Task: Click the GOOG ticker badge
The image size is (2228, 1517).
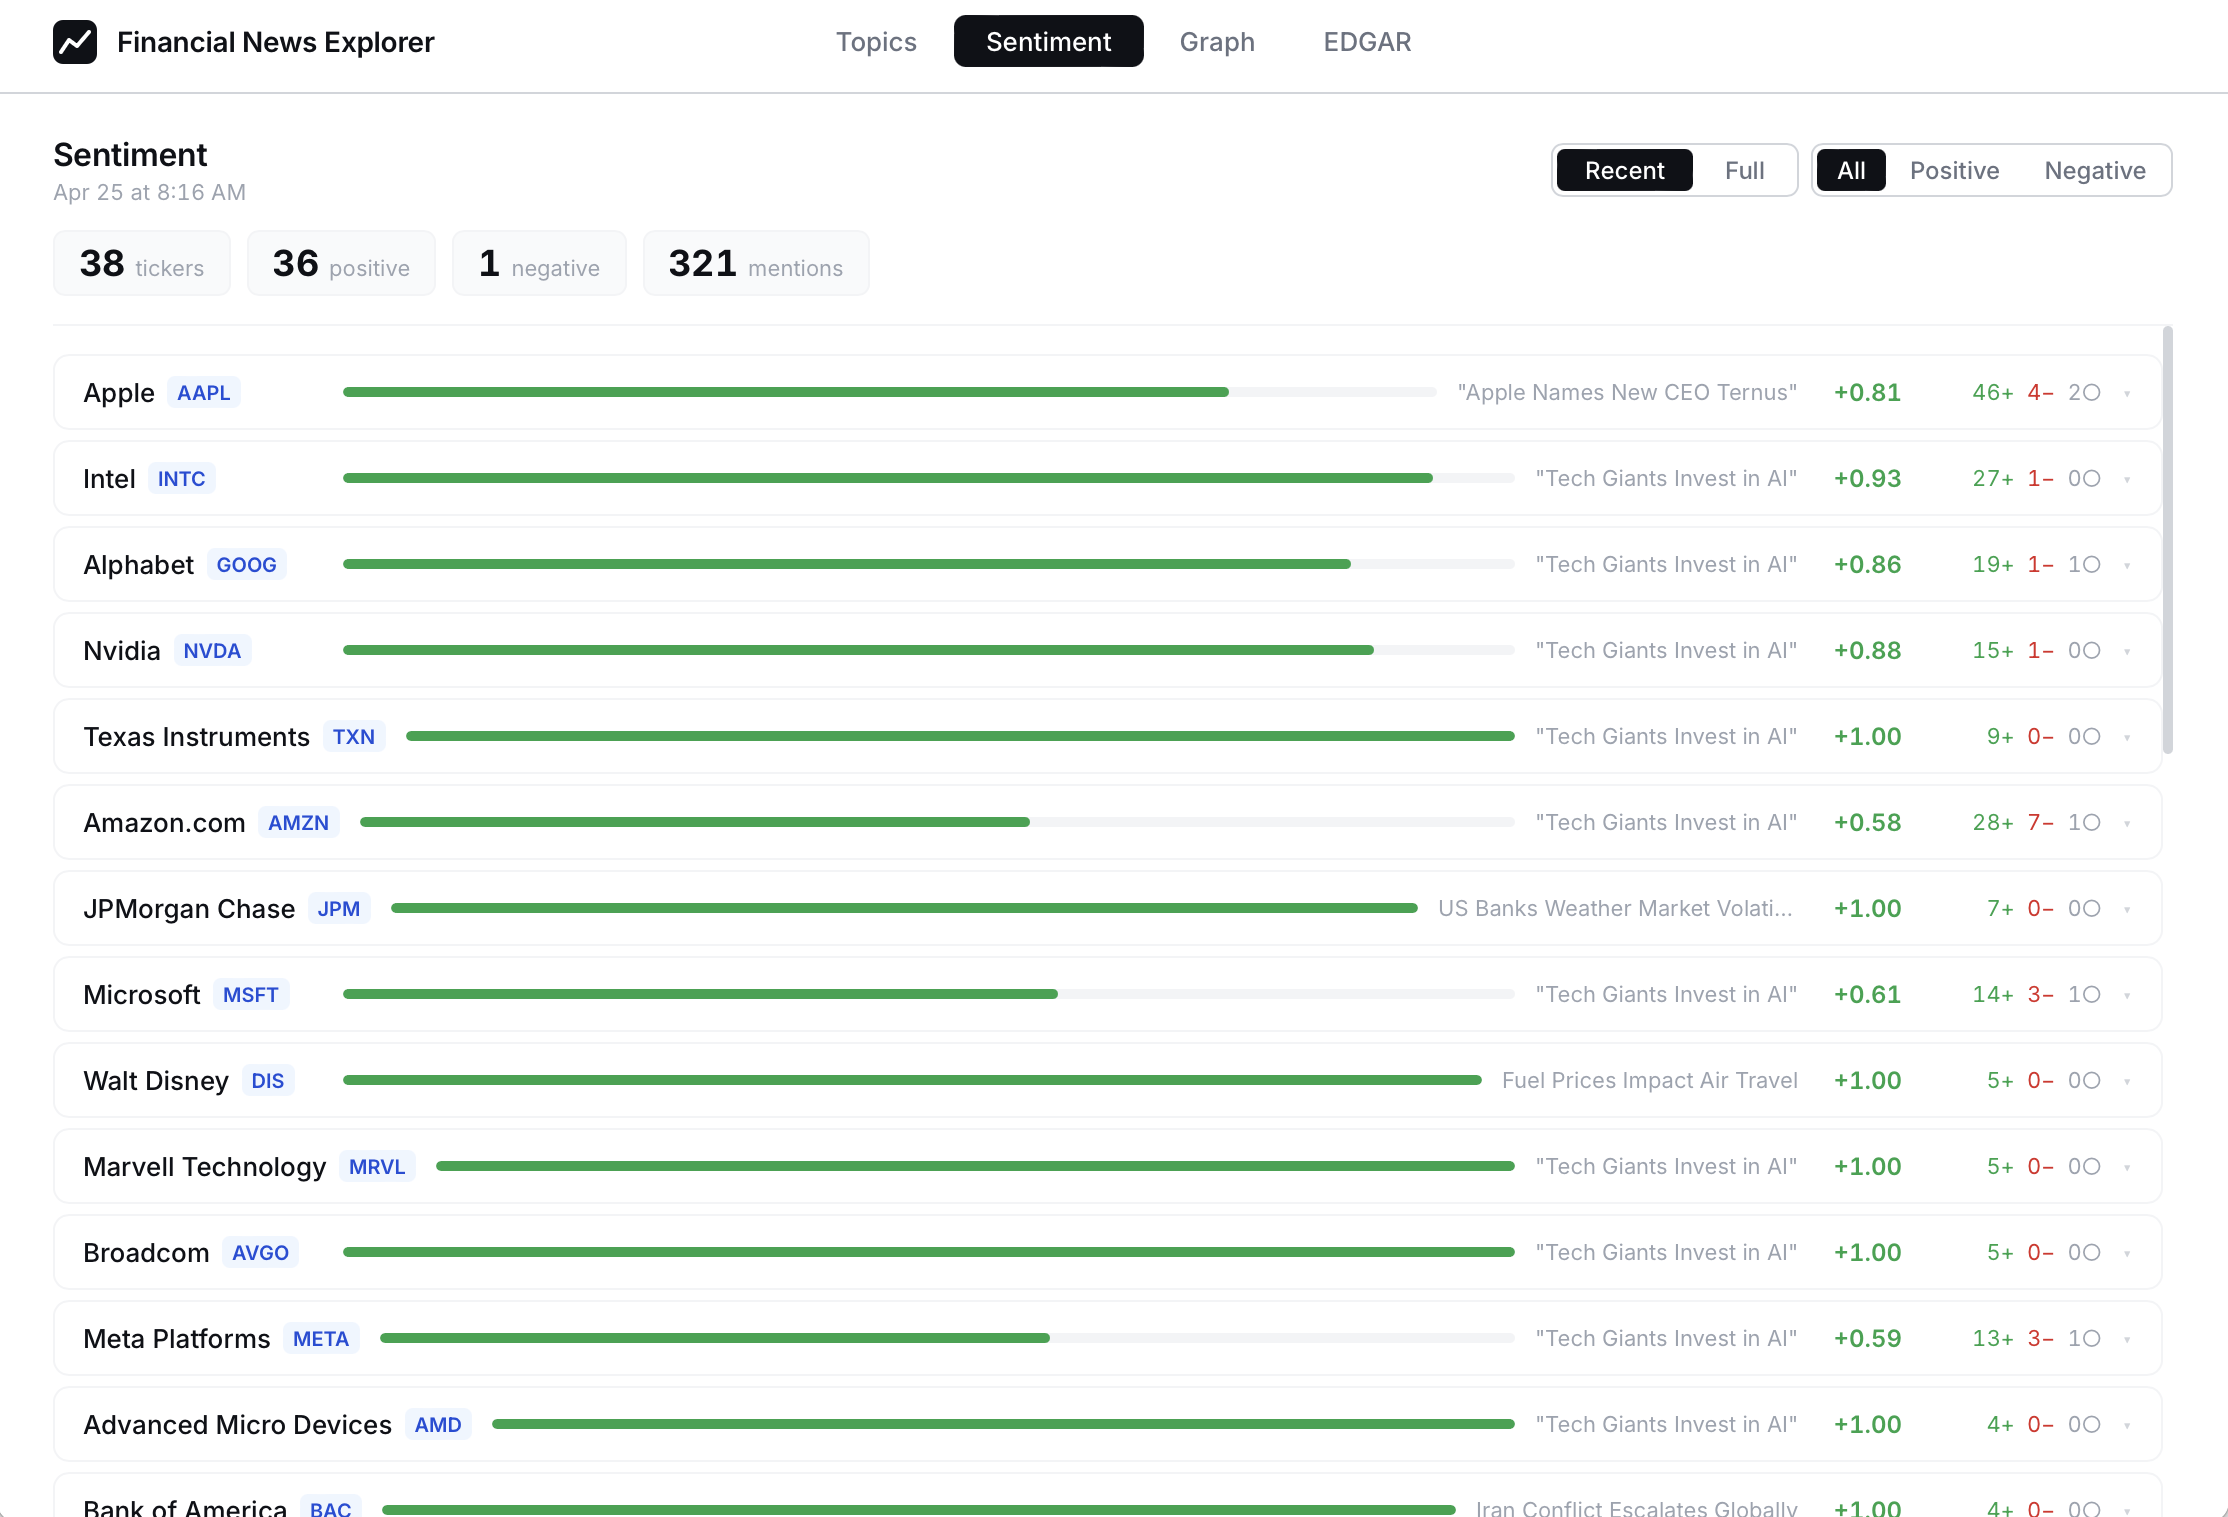Action: [x=246, y=565]
